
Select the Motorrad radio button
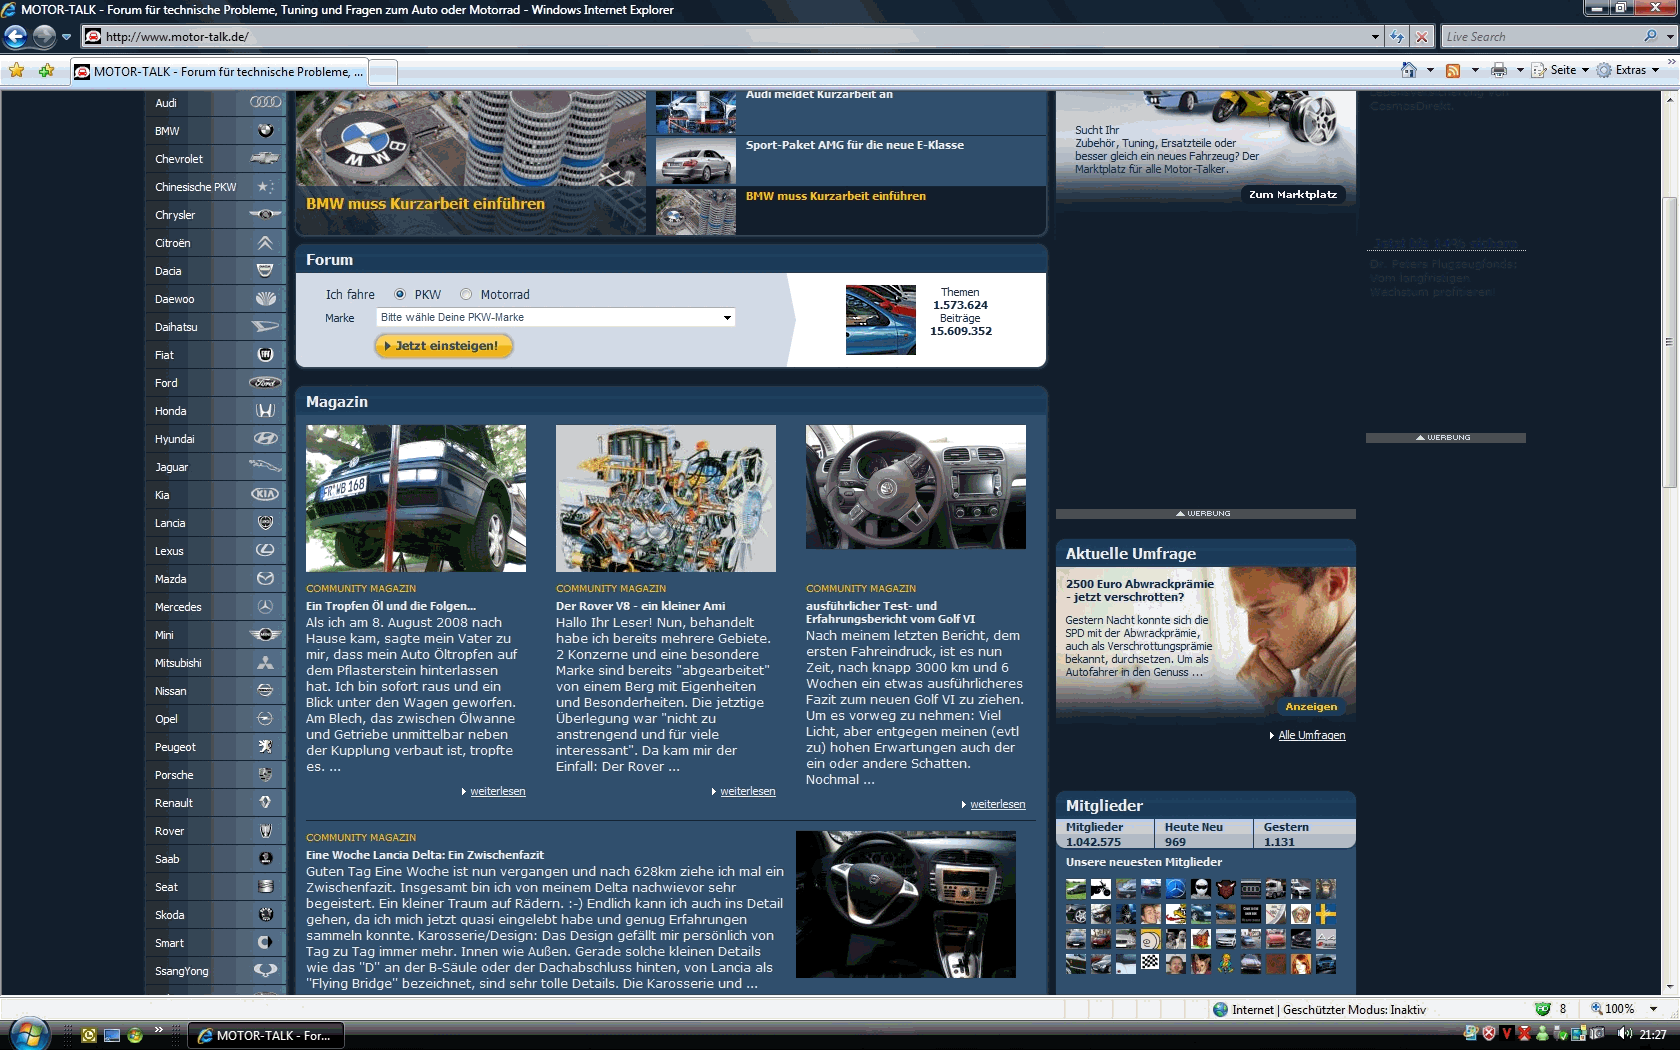pos(466,294)
